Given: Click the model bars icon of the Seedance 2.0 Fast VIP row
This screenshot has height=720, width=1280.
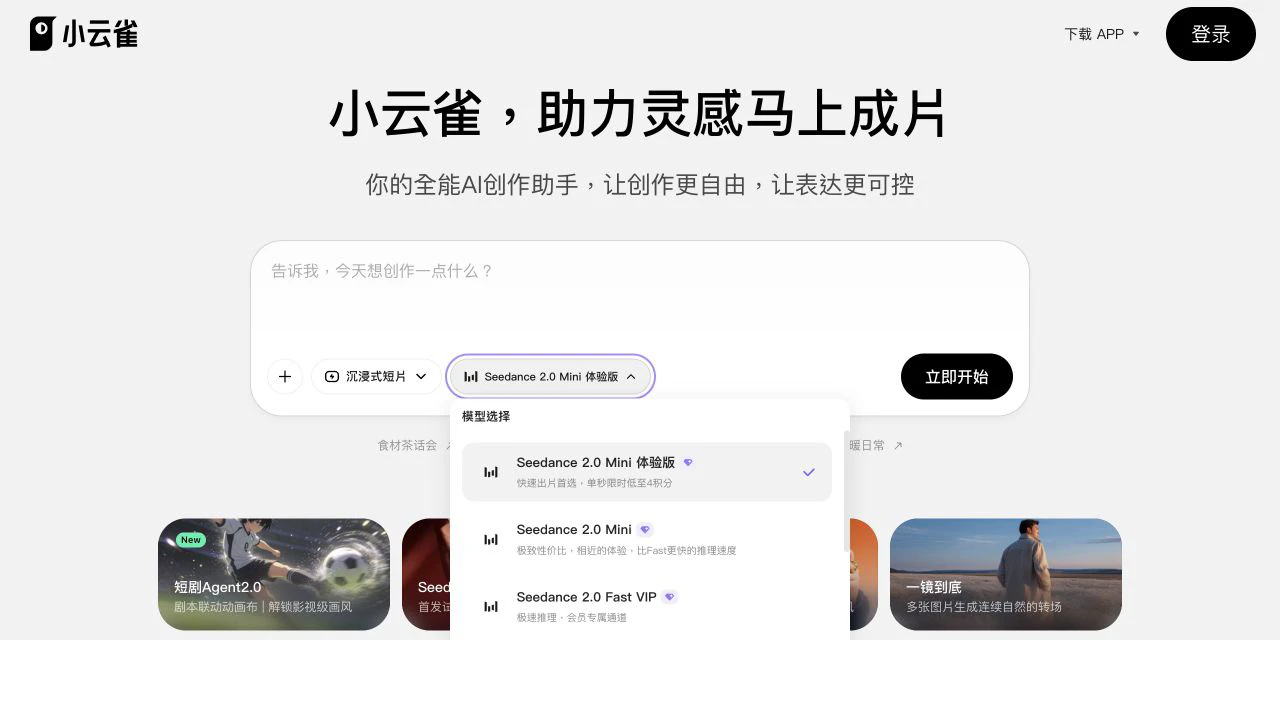Looking at the screenshot, I should pos(491,606).
